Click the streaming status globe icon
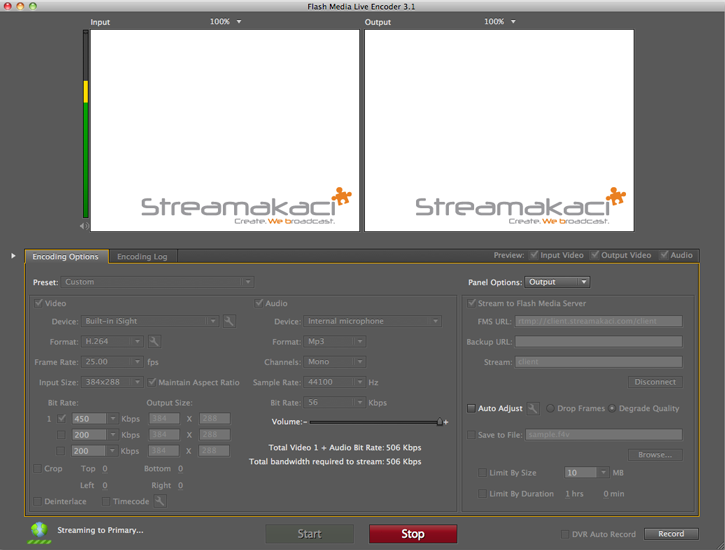Viewport: 725px width, 550px height. 39,532
